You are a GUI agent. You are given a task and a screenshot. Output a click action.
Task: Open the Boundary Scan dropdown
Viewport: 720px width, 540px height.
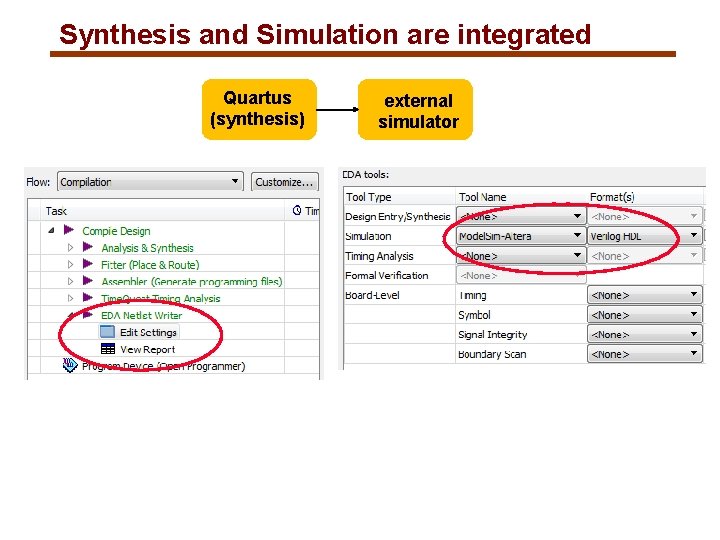pyautogui.click(x=645, y=354)
